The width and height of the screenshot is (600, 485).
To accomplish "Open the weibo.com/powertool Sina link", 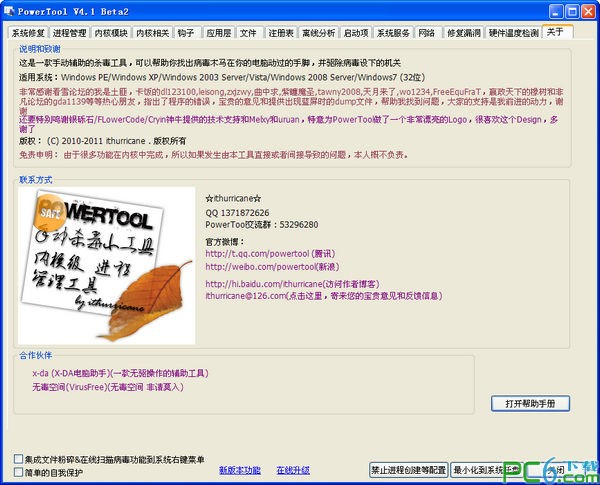I will coord(272,266).
